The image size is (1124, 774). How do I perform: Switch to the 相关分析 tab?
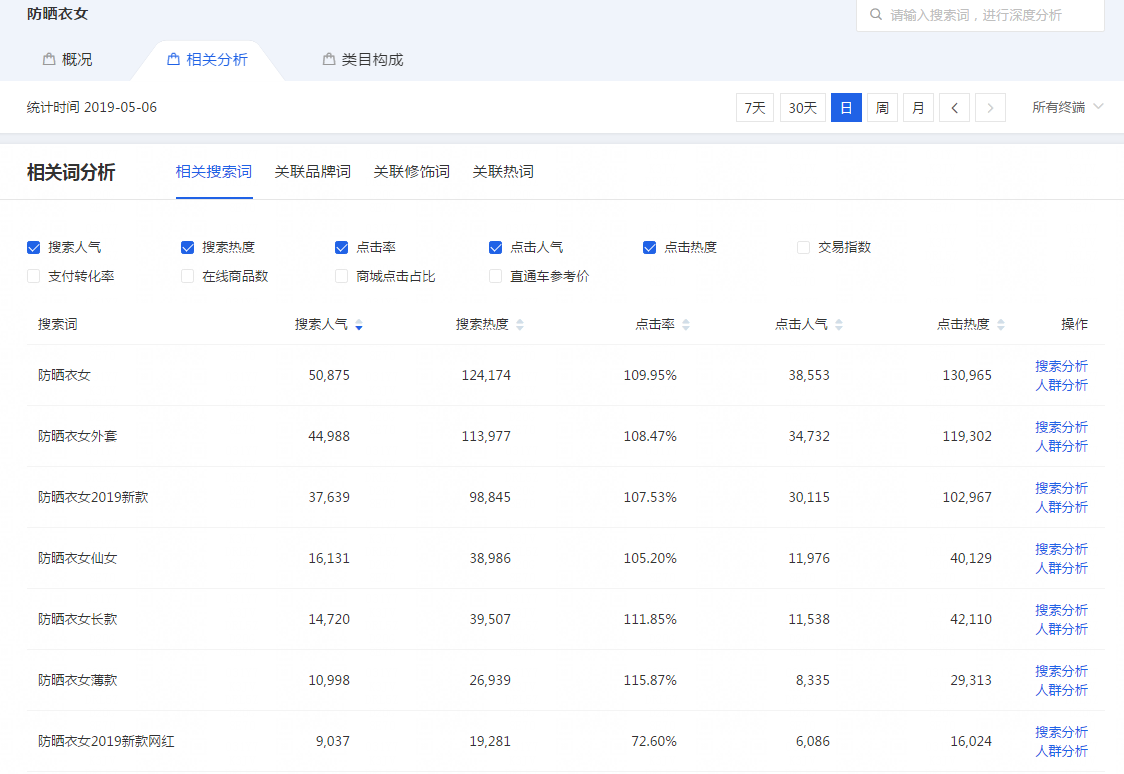tap(208, 59)
